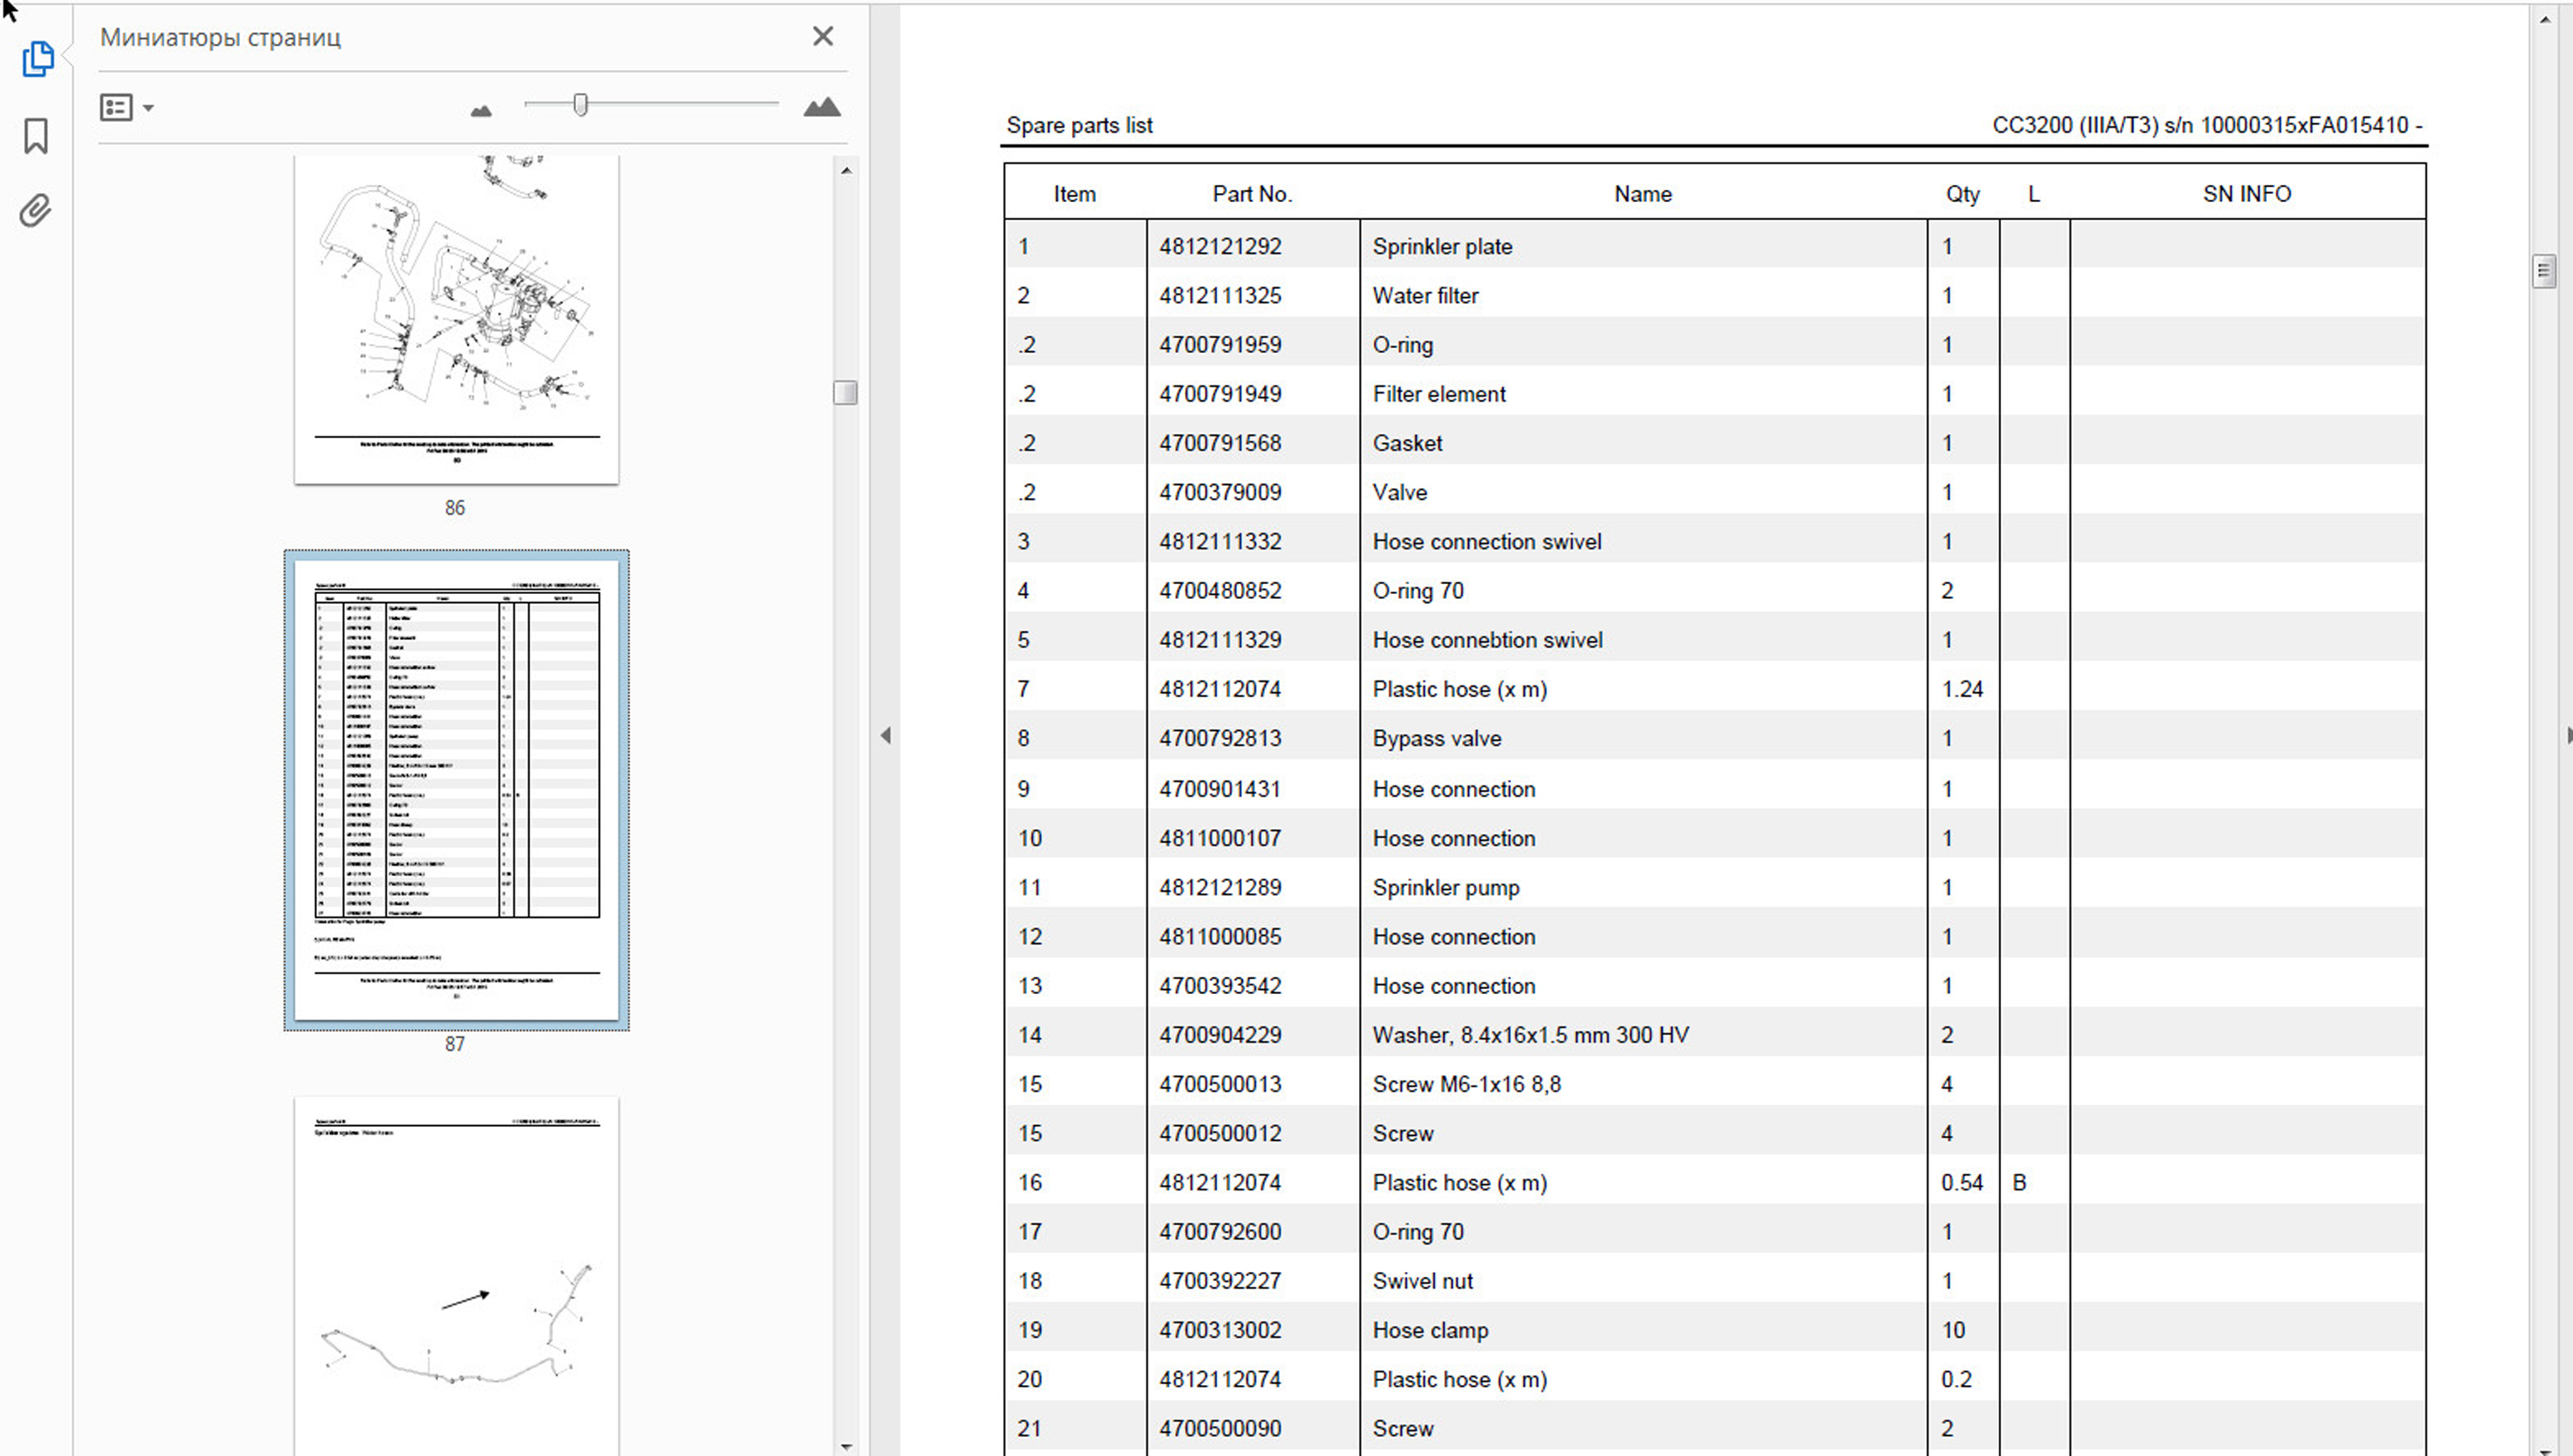Image resolution: width=2573 pixels, height=1456 pixels.
Task: Click the thumbnails panel scrollbar handle
Action: (x=845, y=392)
